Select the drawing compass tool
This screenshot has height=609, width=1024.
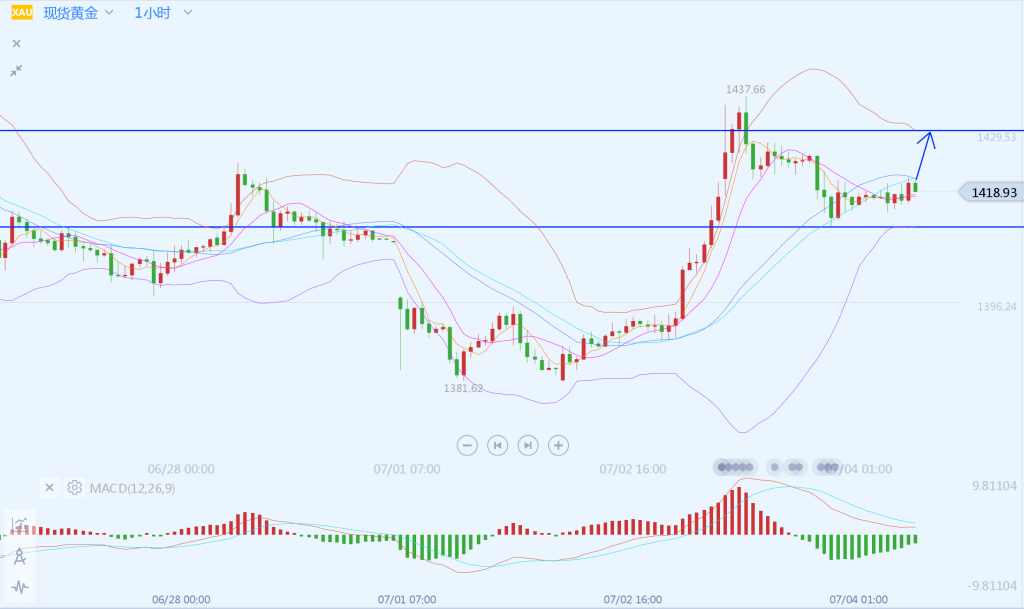[x=19, y=556]
